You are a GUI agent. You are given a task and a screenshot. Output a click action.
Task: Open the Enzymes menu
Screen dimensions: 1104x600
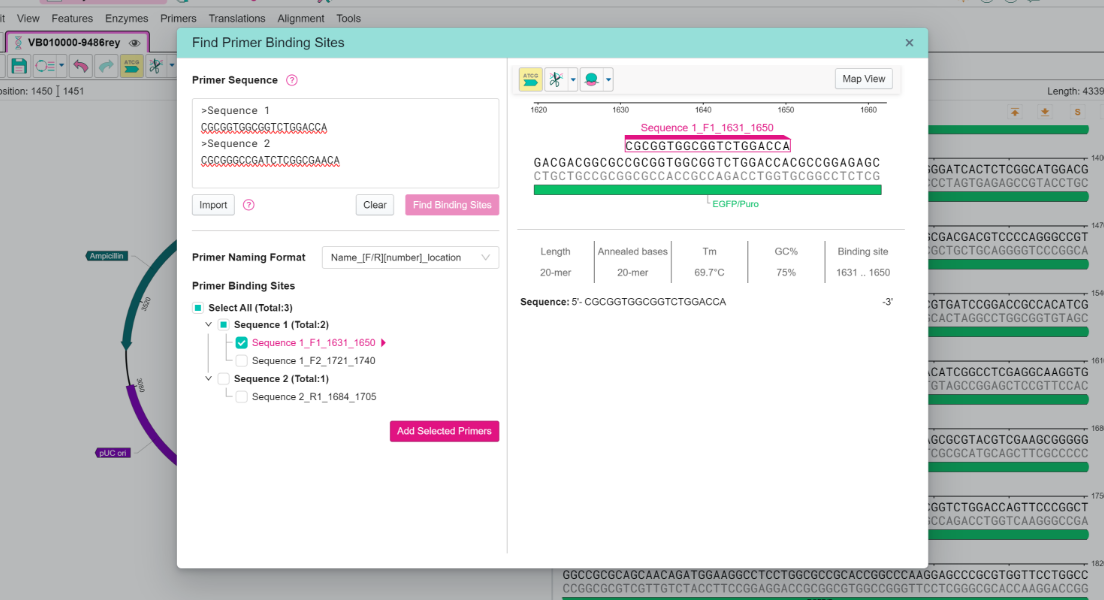(x=127, y=18)
